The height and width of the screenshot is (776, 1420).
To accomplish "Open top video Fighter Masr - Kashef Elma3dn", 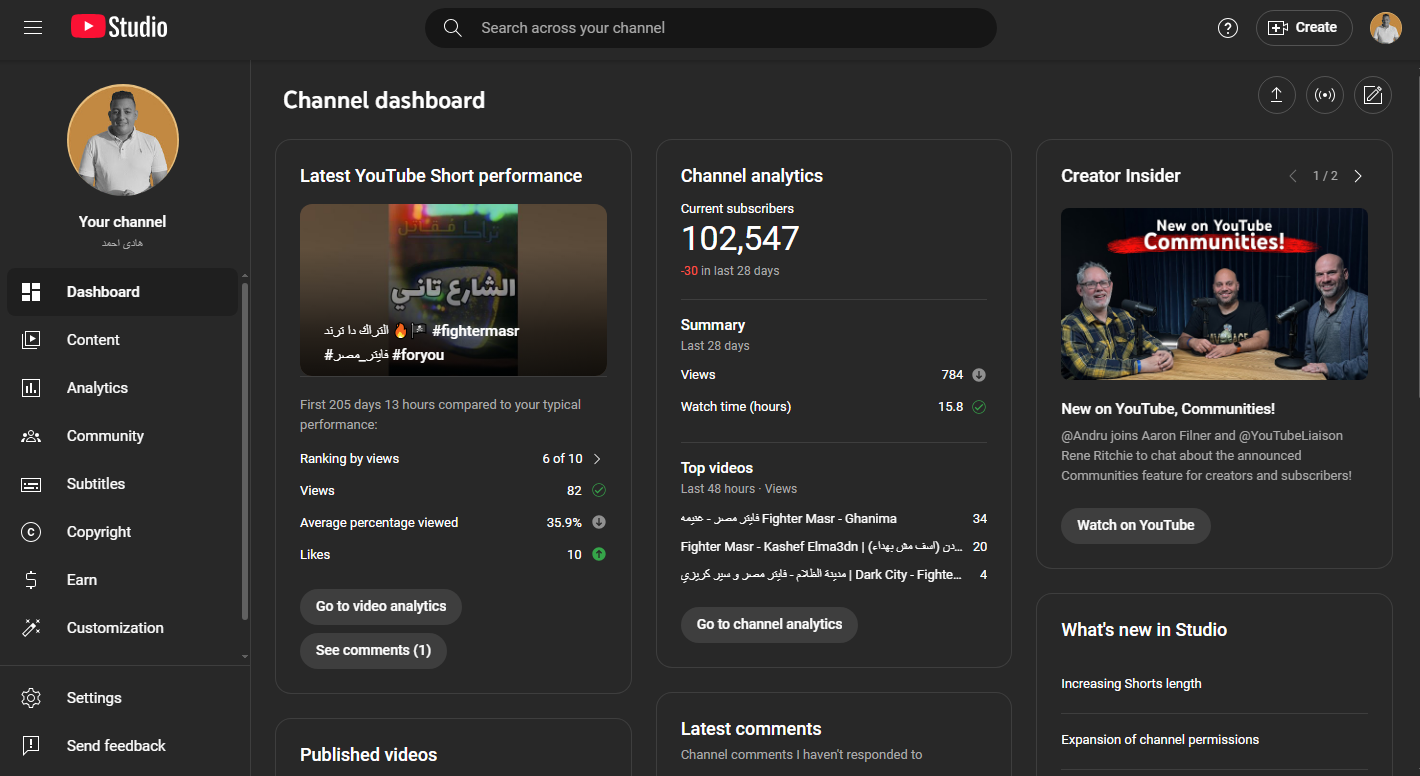I will pos(820,547).
